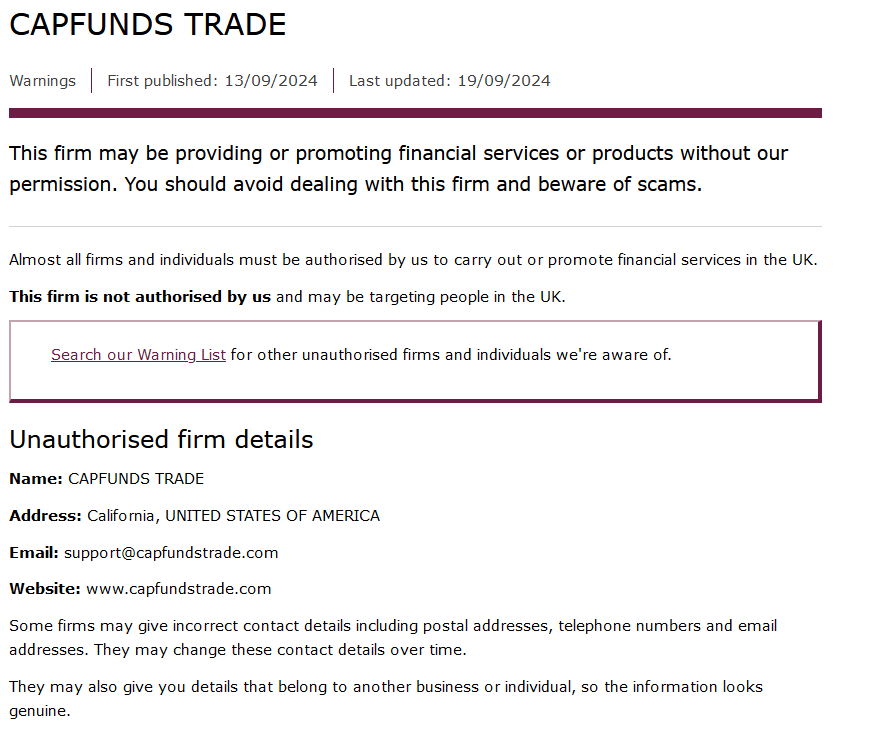Click the bold Address: field label

pyautogui.click(x=45, y=516)
